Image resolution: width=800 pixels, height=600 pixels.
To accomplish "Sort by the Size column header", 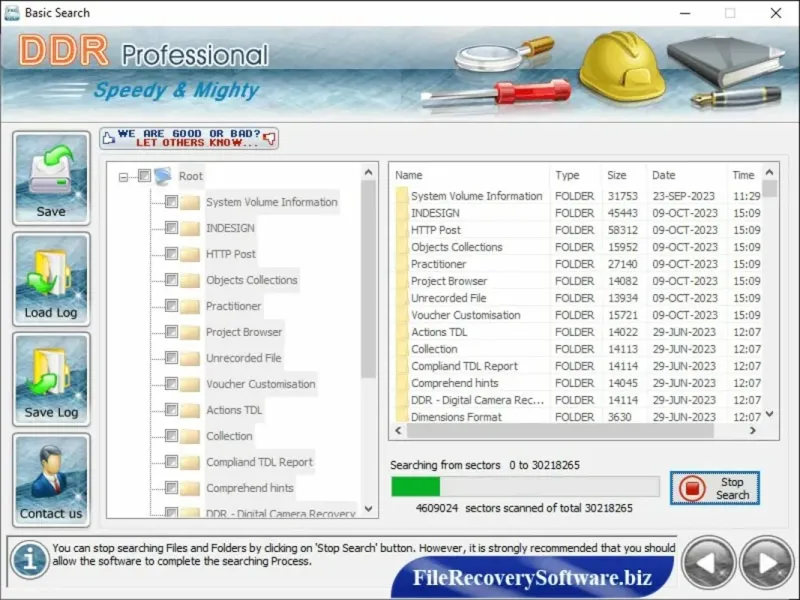I will [624, 175].
